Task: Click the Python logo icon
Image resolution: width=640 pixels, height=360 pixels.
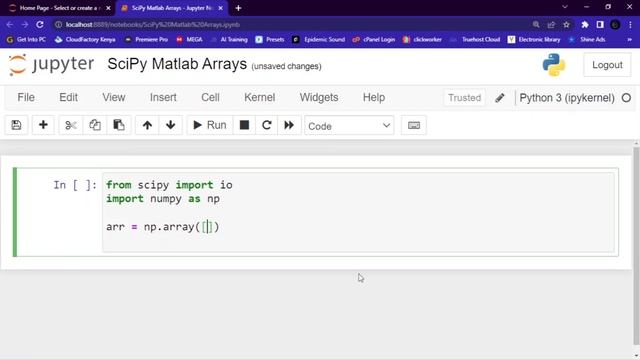Action: [x=554, y=65]
